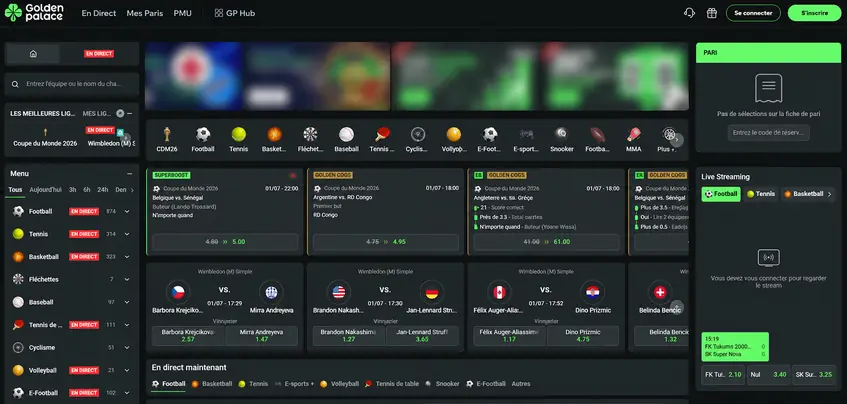
Task: Pick Dino Prizmic at 4.75
Action: (x=583, y=336)
